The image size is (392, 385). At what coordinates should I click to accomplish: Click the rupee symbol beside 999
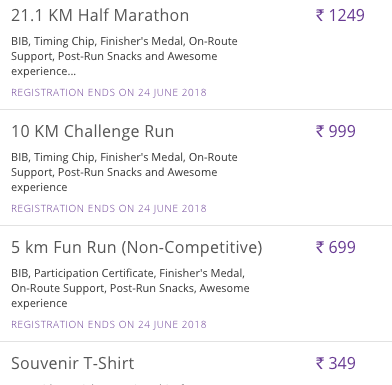pos(320,131)
